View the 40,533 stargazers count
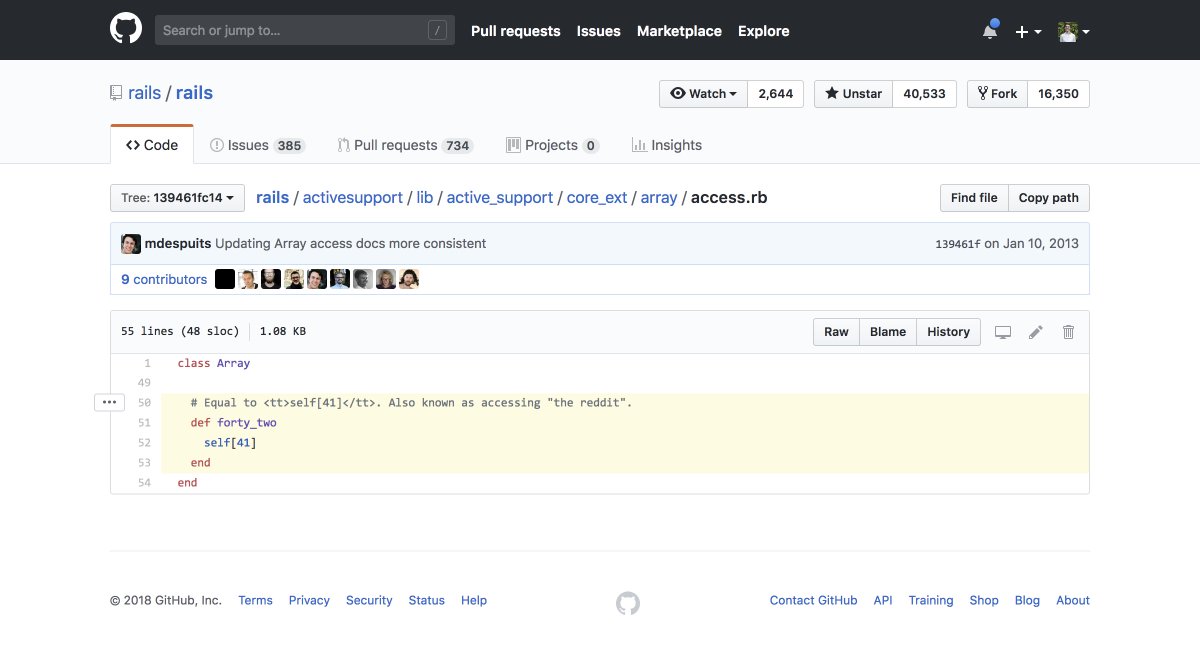 click(x=924, y=94)
